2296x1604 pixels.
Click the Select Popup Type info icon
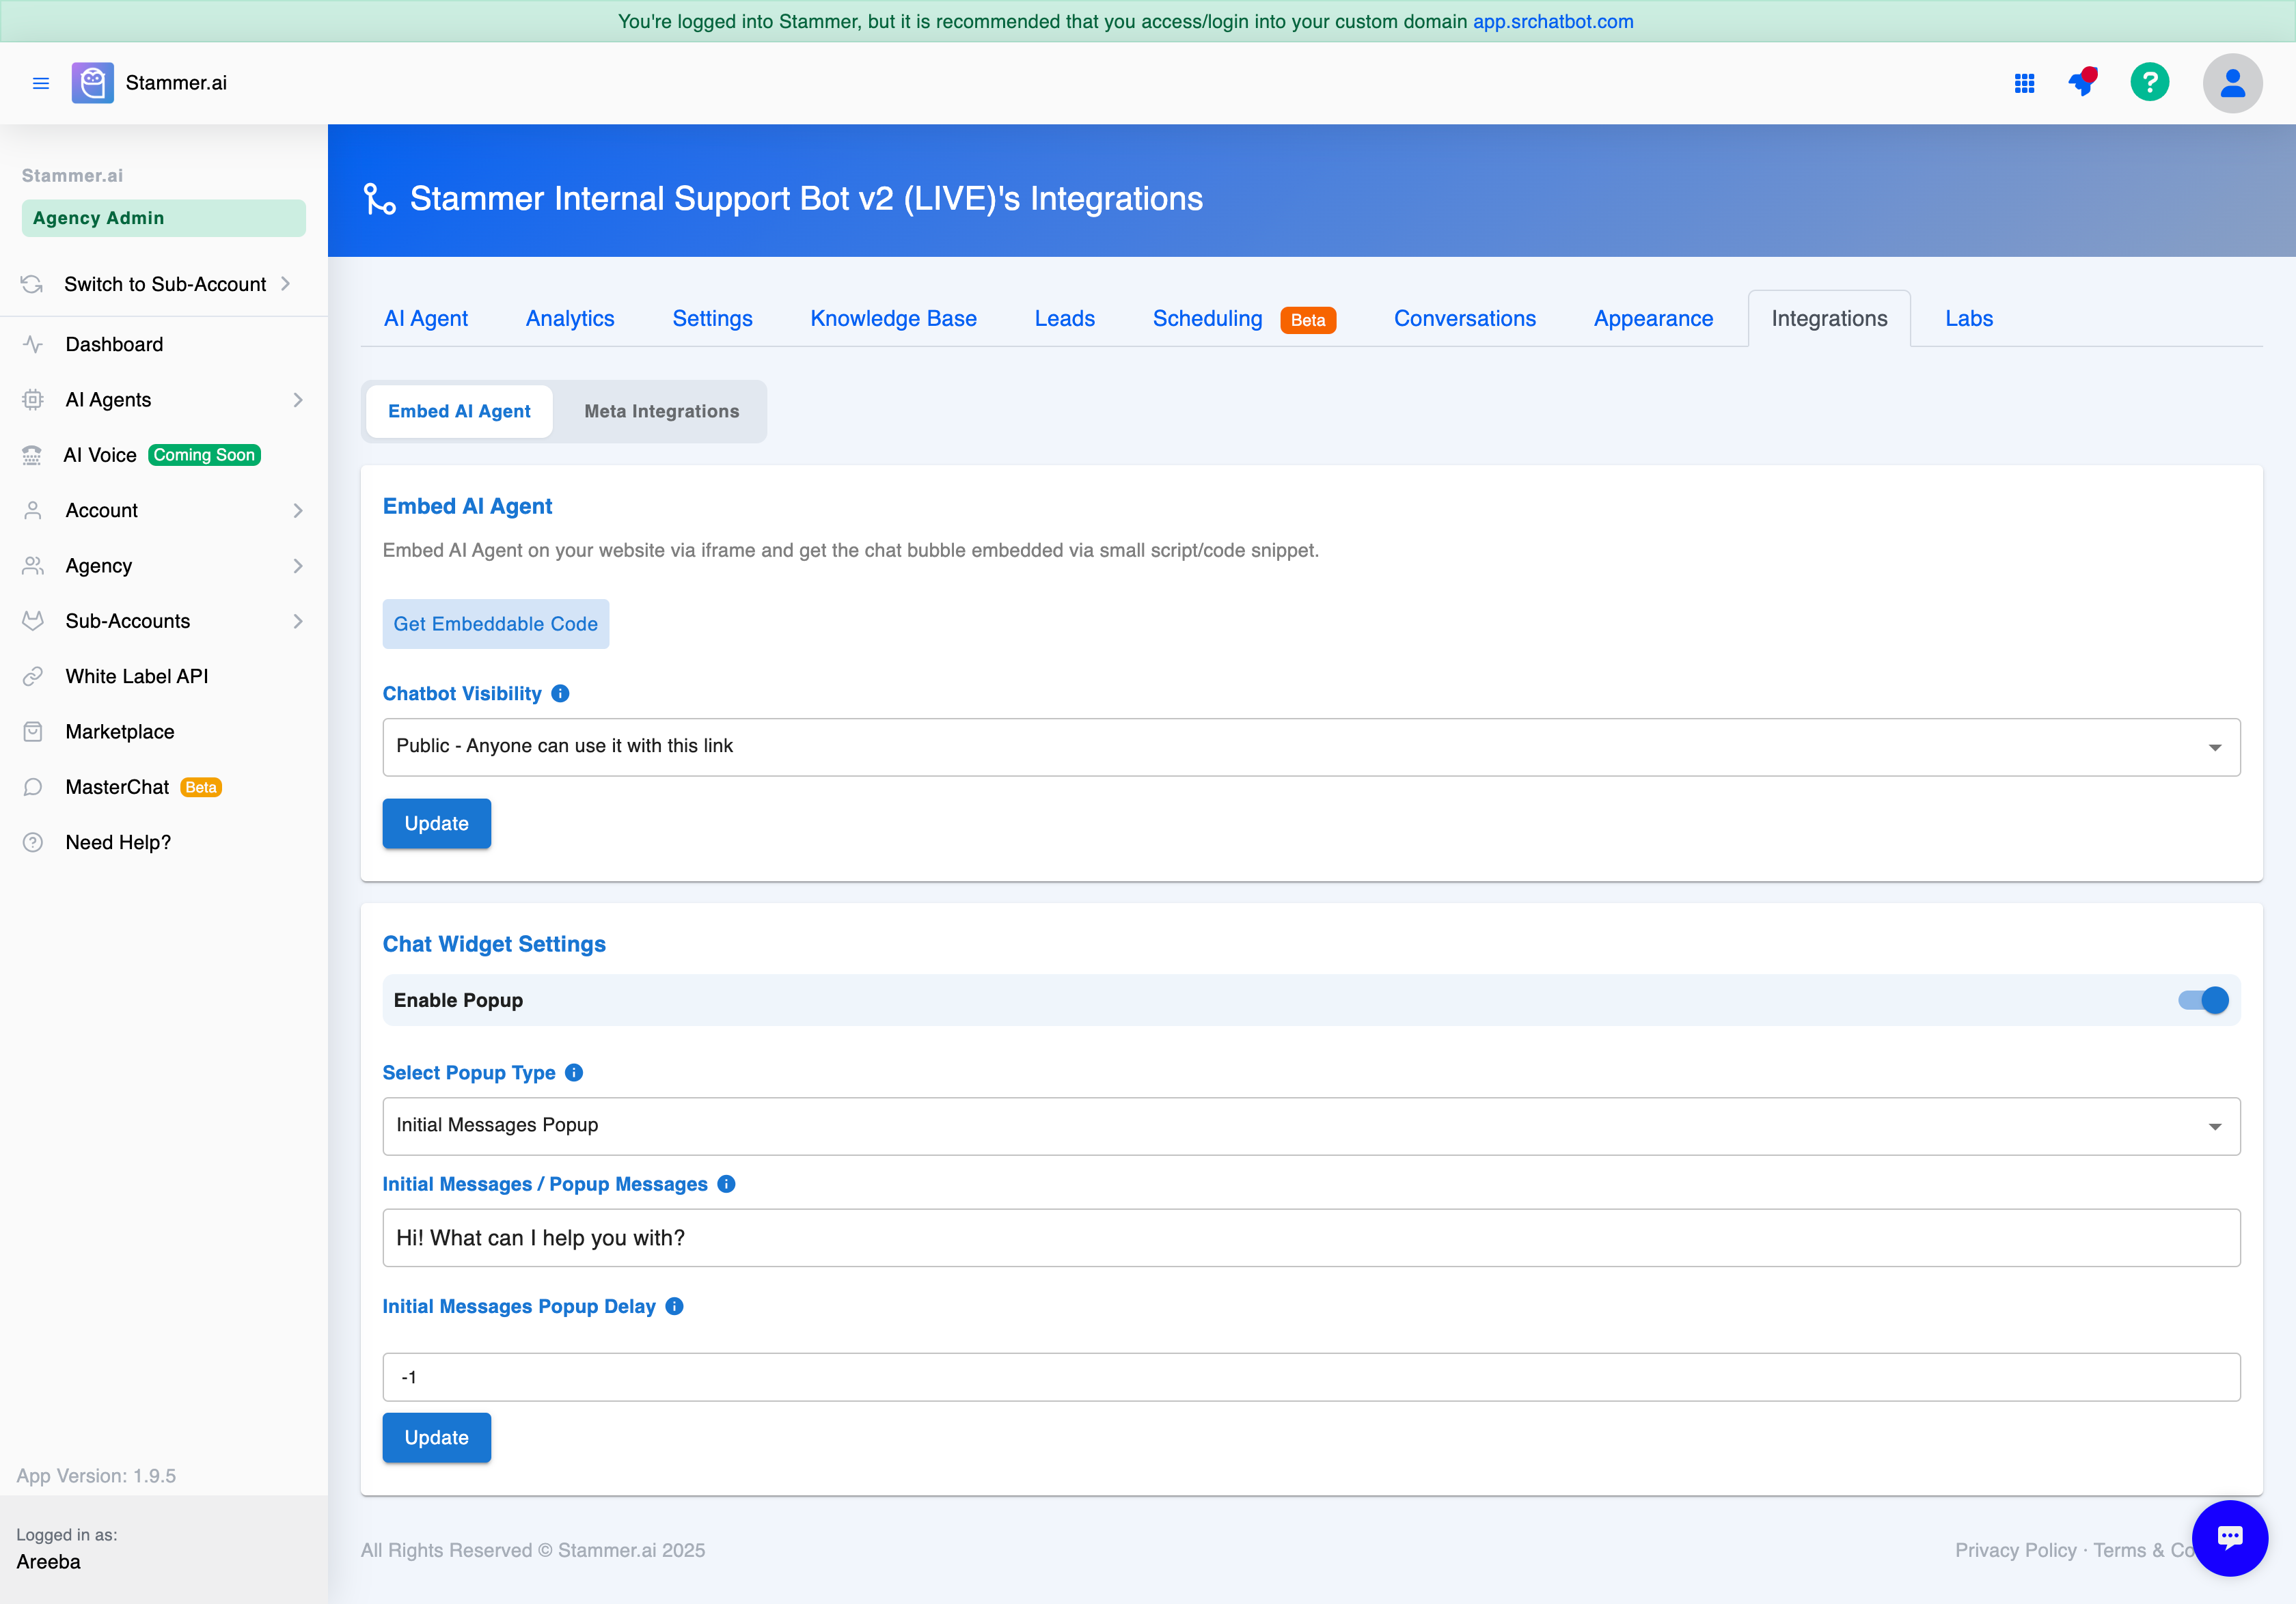pyautogui.click(x=574, y=1073)
